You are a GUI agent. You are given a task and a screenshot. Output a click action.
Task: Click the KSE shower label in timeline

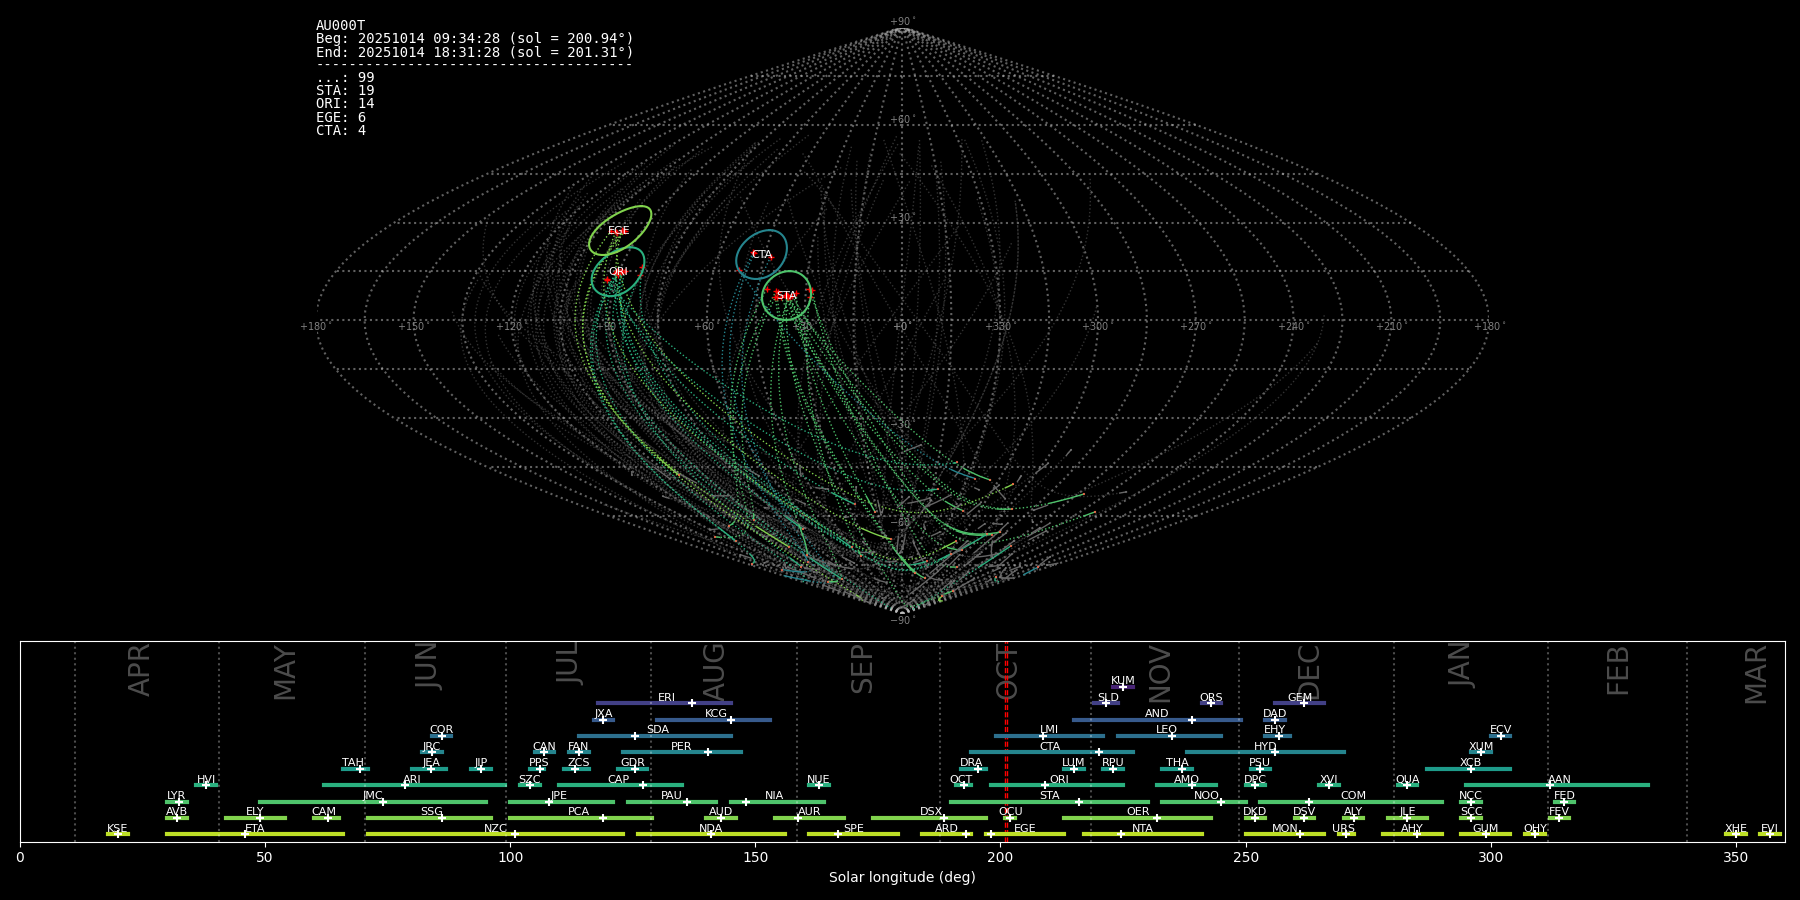[x=117, y=829]
